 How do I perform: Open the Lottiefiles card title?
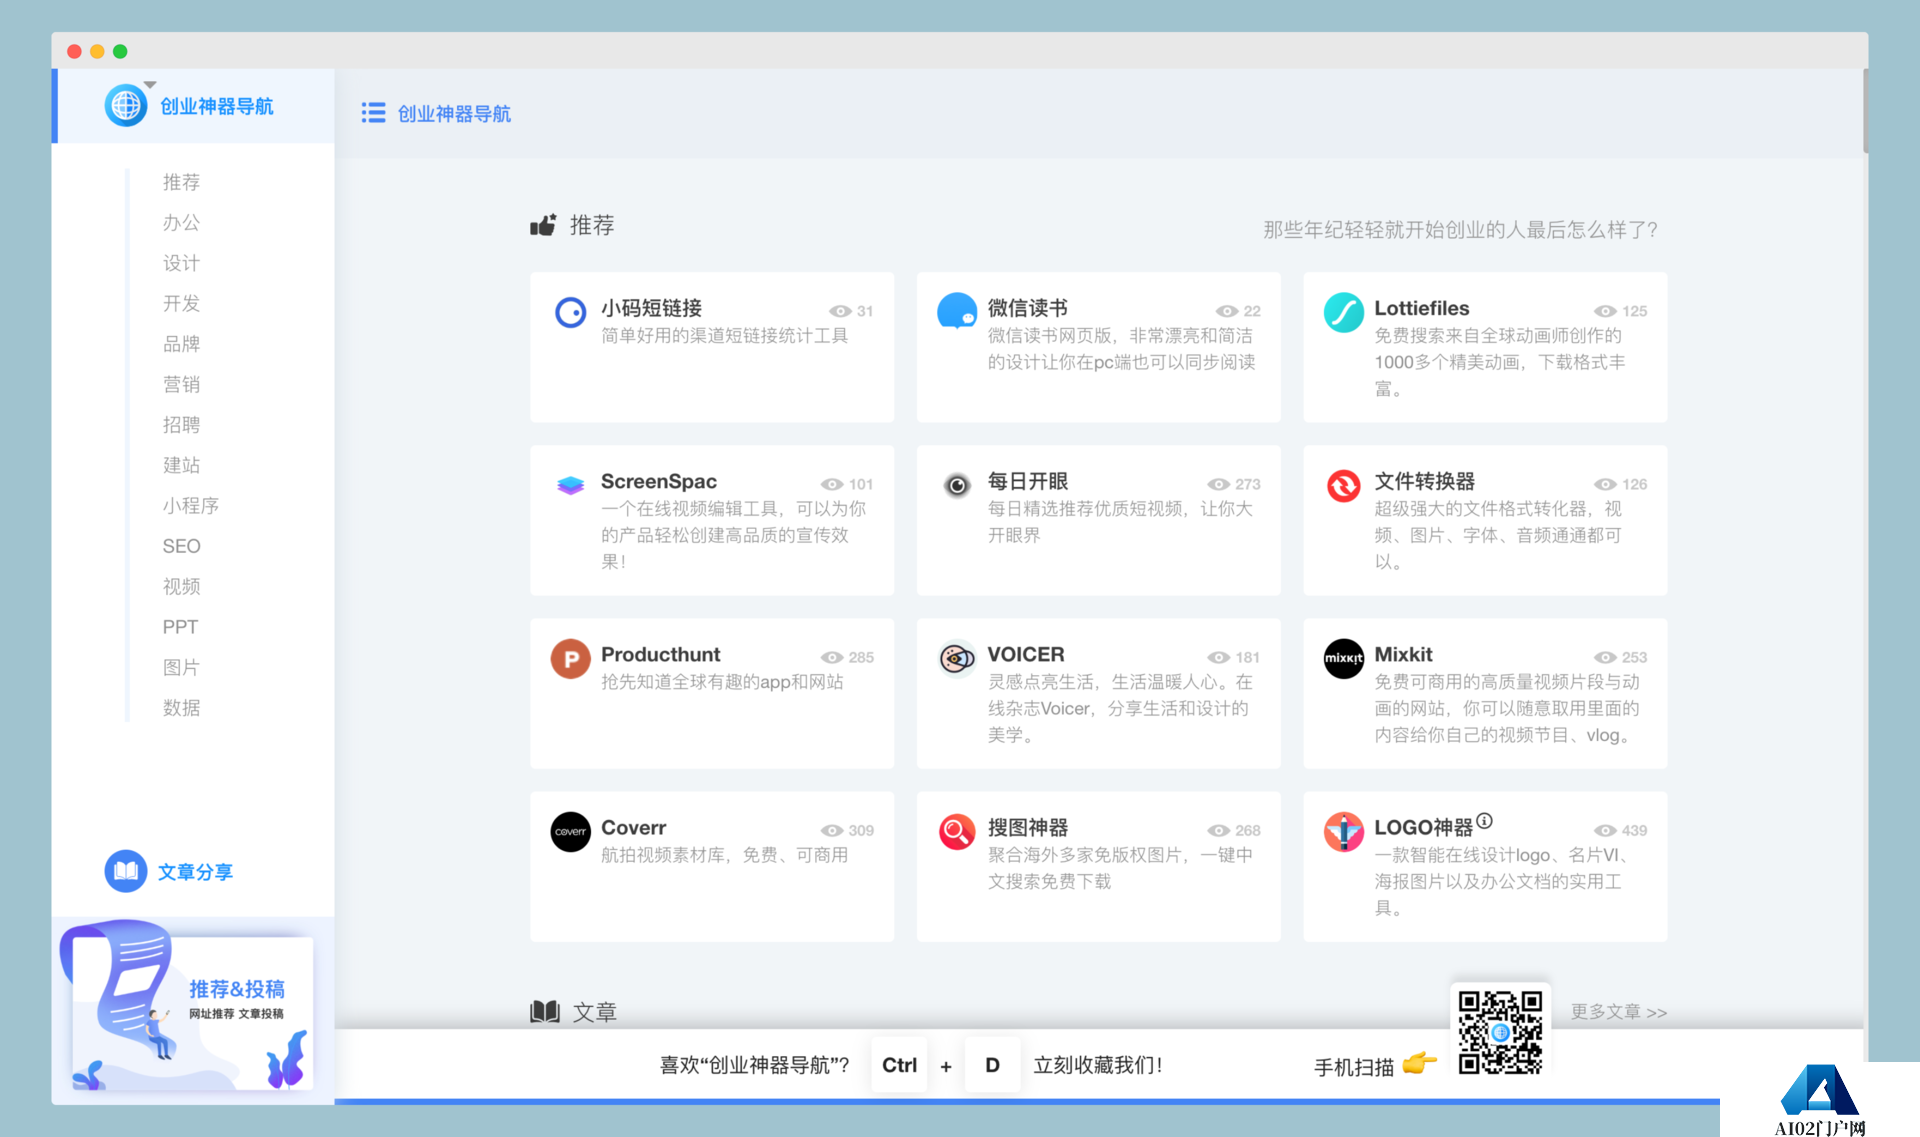tap(1421, 308)
